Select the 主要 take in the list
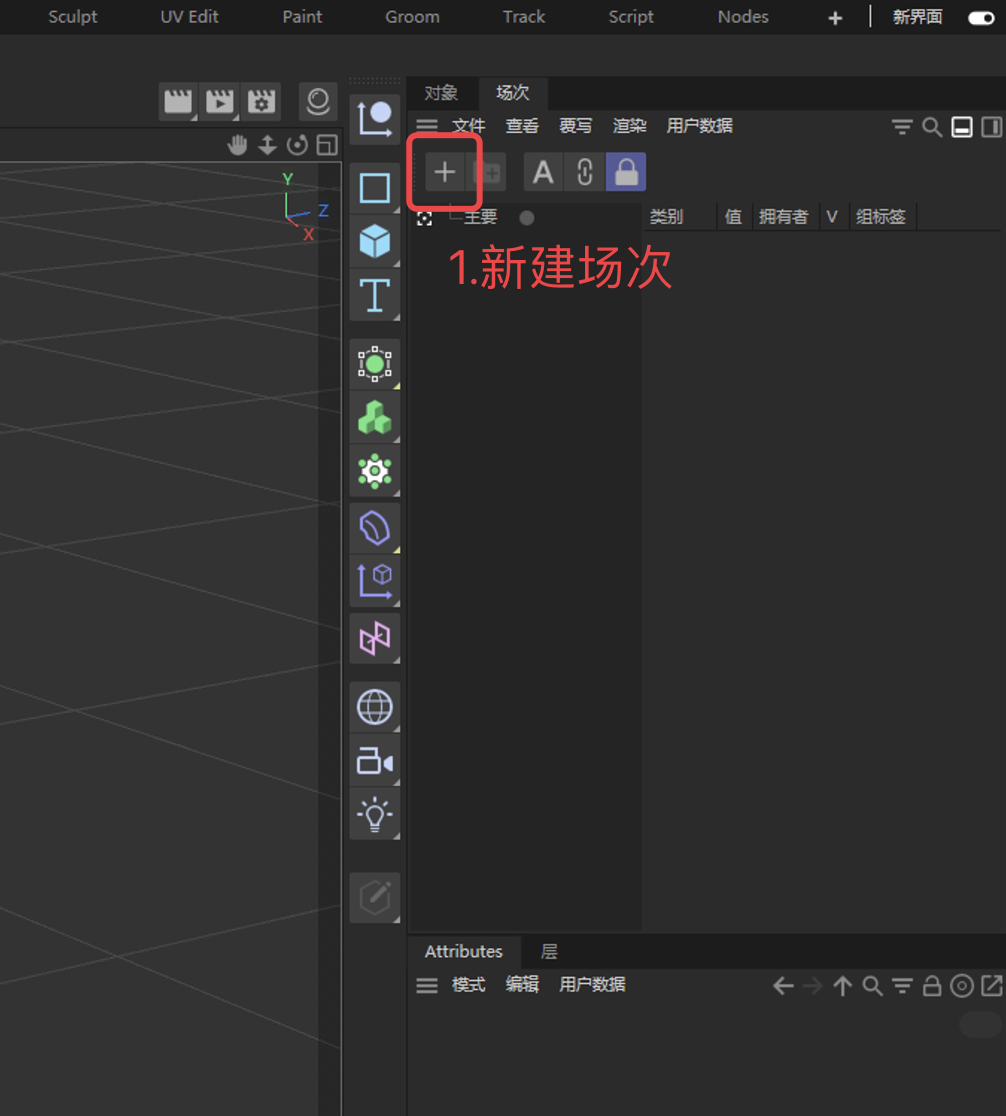 [x=481, y=217]
